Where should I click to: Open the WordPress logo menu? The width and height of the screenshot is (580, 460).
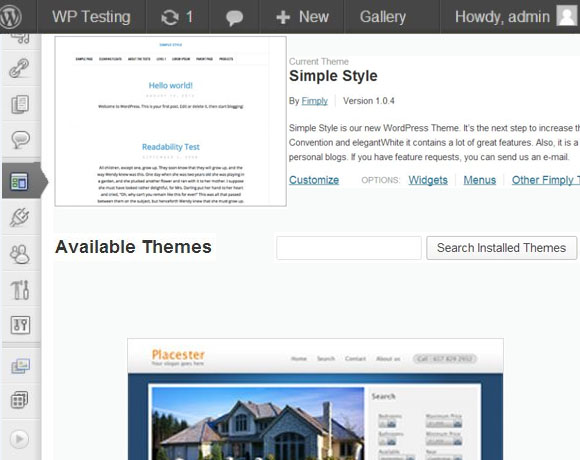(11, 17)
